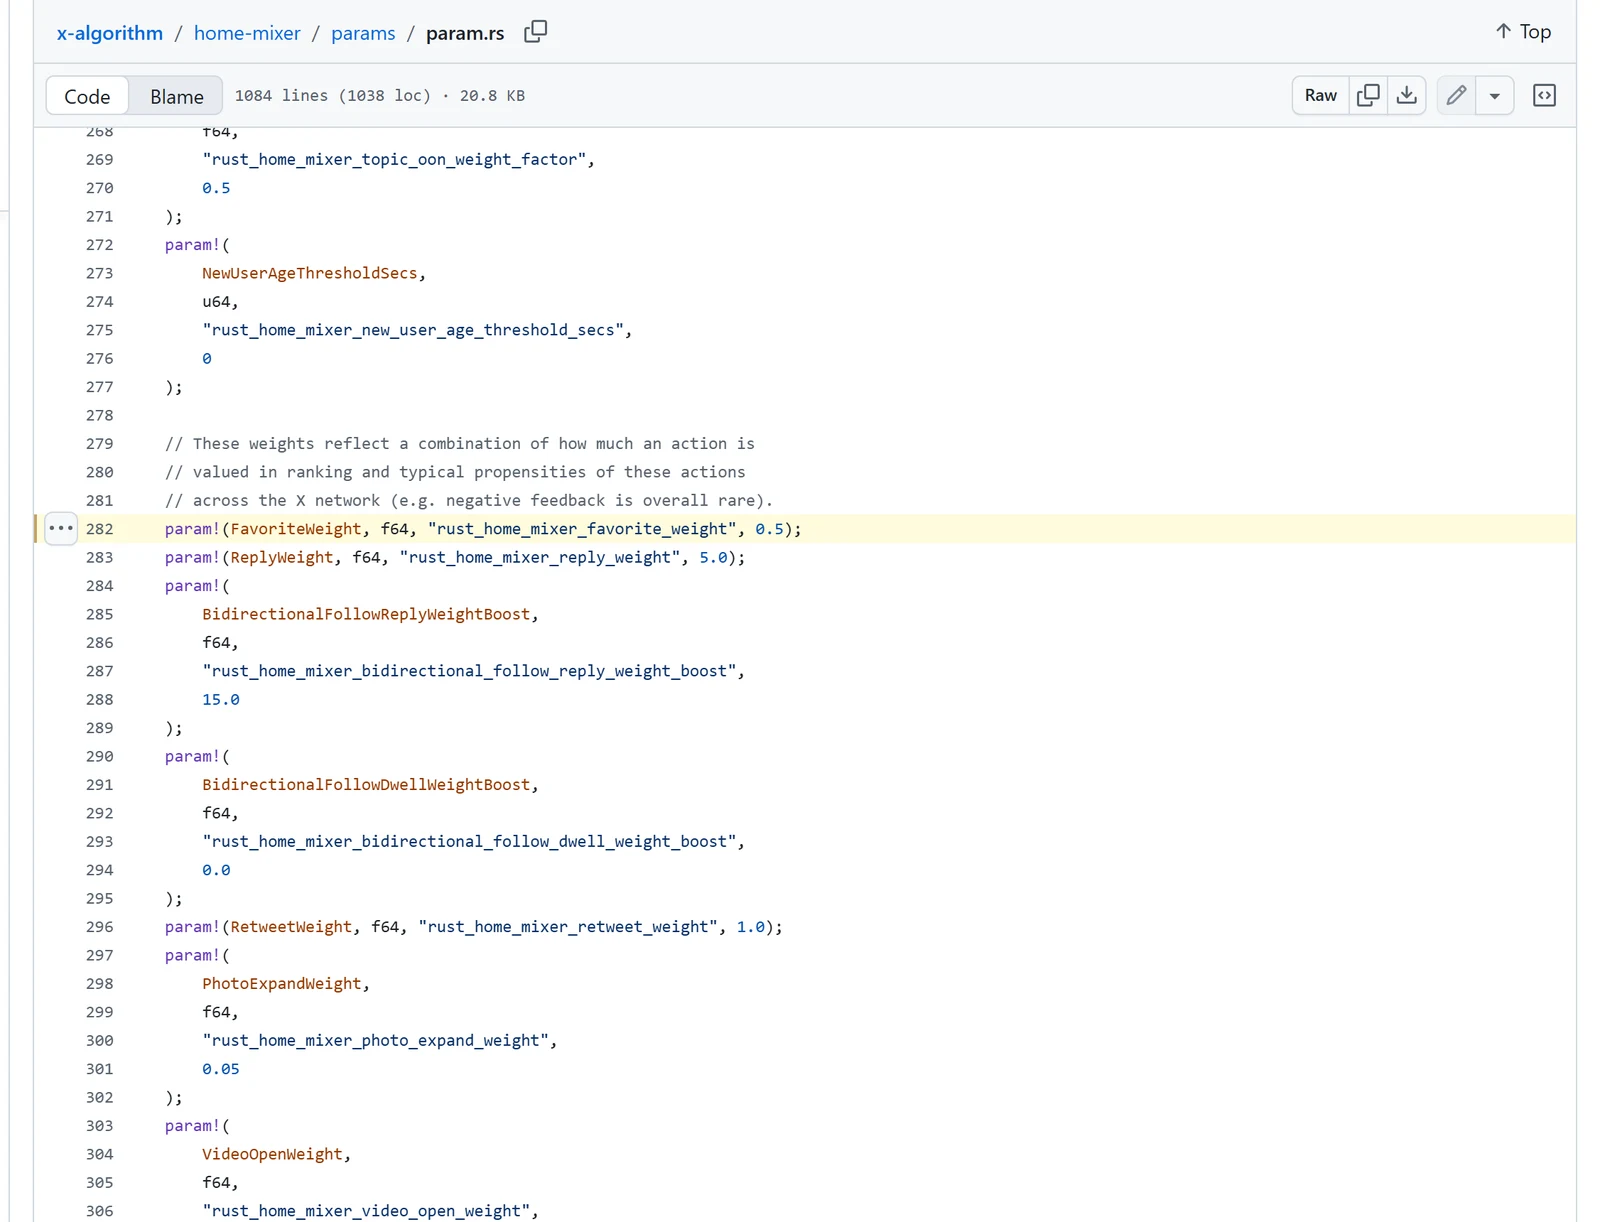
Task: Click PhotoExpandWeight identifier
Action: click(282, 984)
